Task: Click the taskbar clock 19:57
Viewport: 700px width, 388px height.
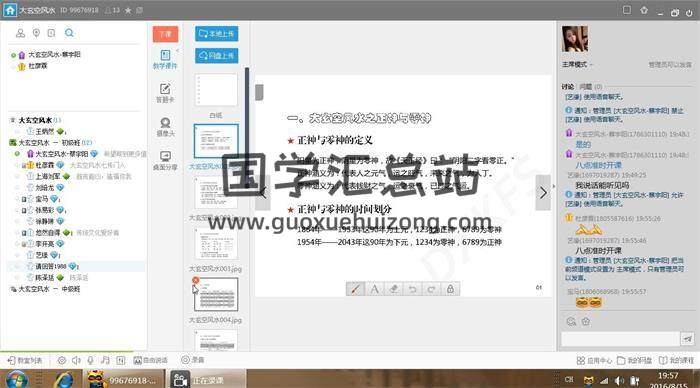Action: [x=668, y=376]
